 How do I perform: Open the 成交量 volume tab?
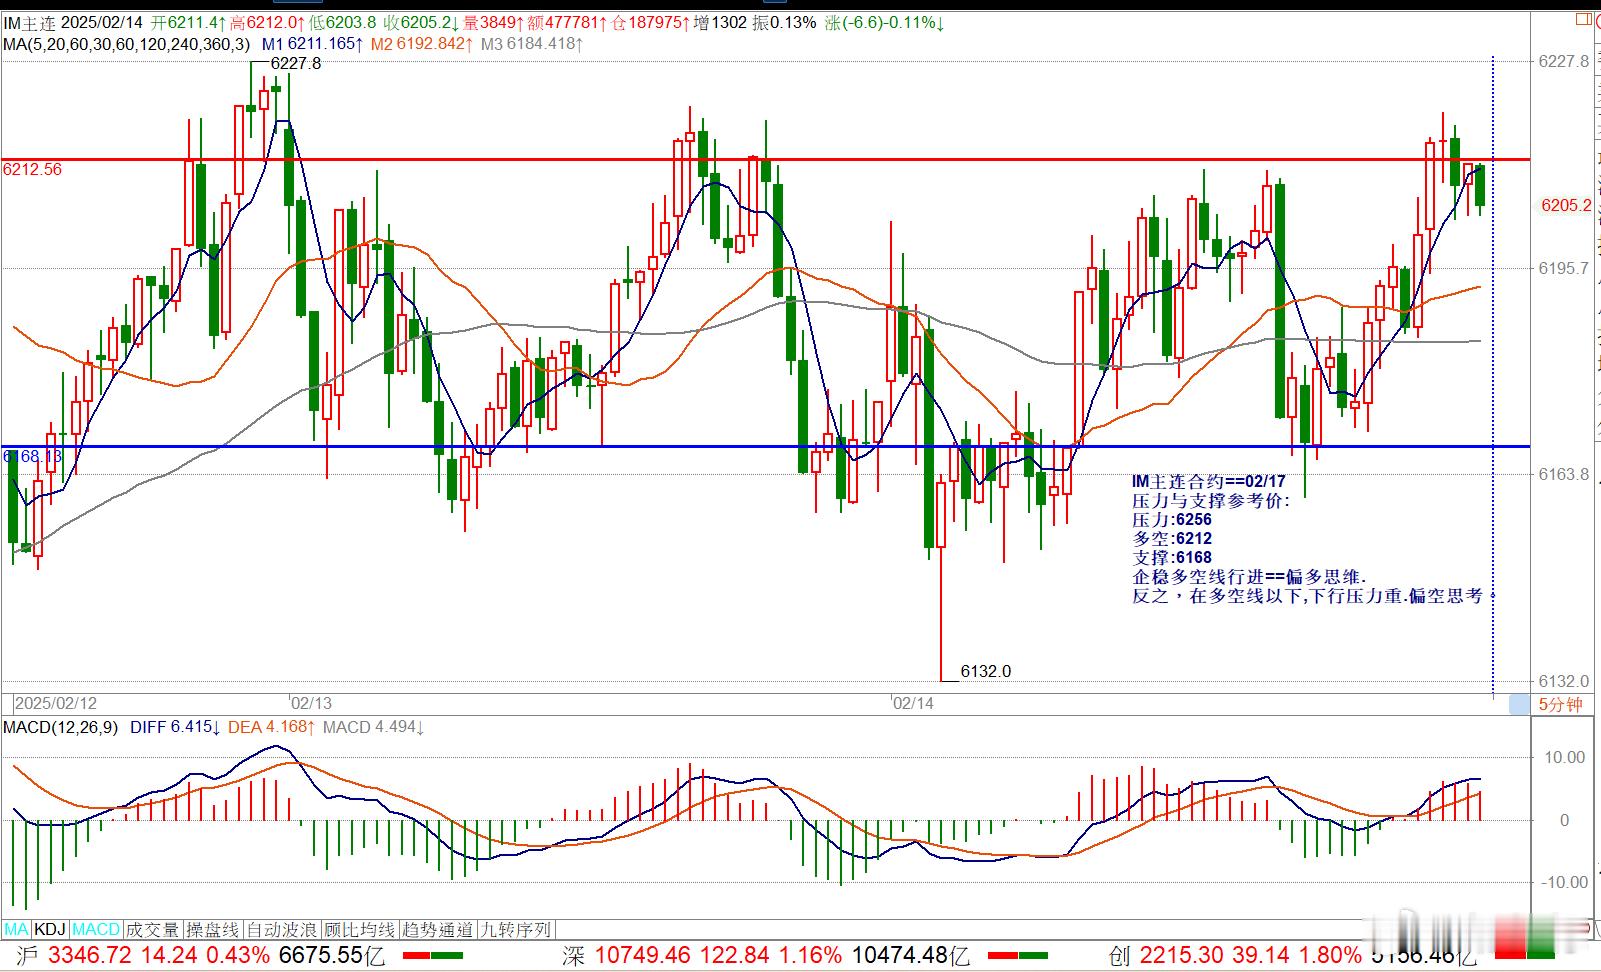(153, 929)
